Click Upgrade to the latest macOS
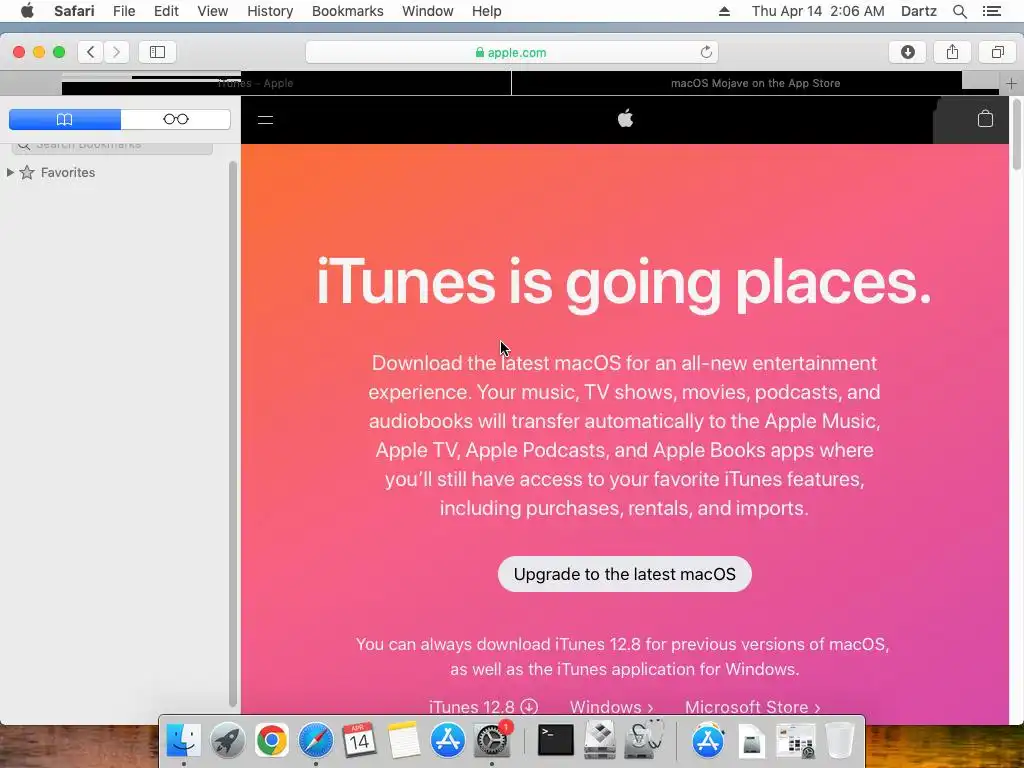This screenshot has width=1024, height=768. pyautogui.click(x=625, y=574)
